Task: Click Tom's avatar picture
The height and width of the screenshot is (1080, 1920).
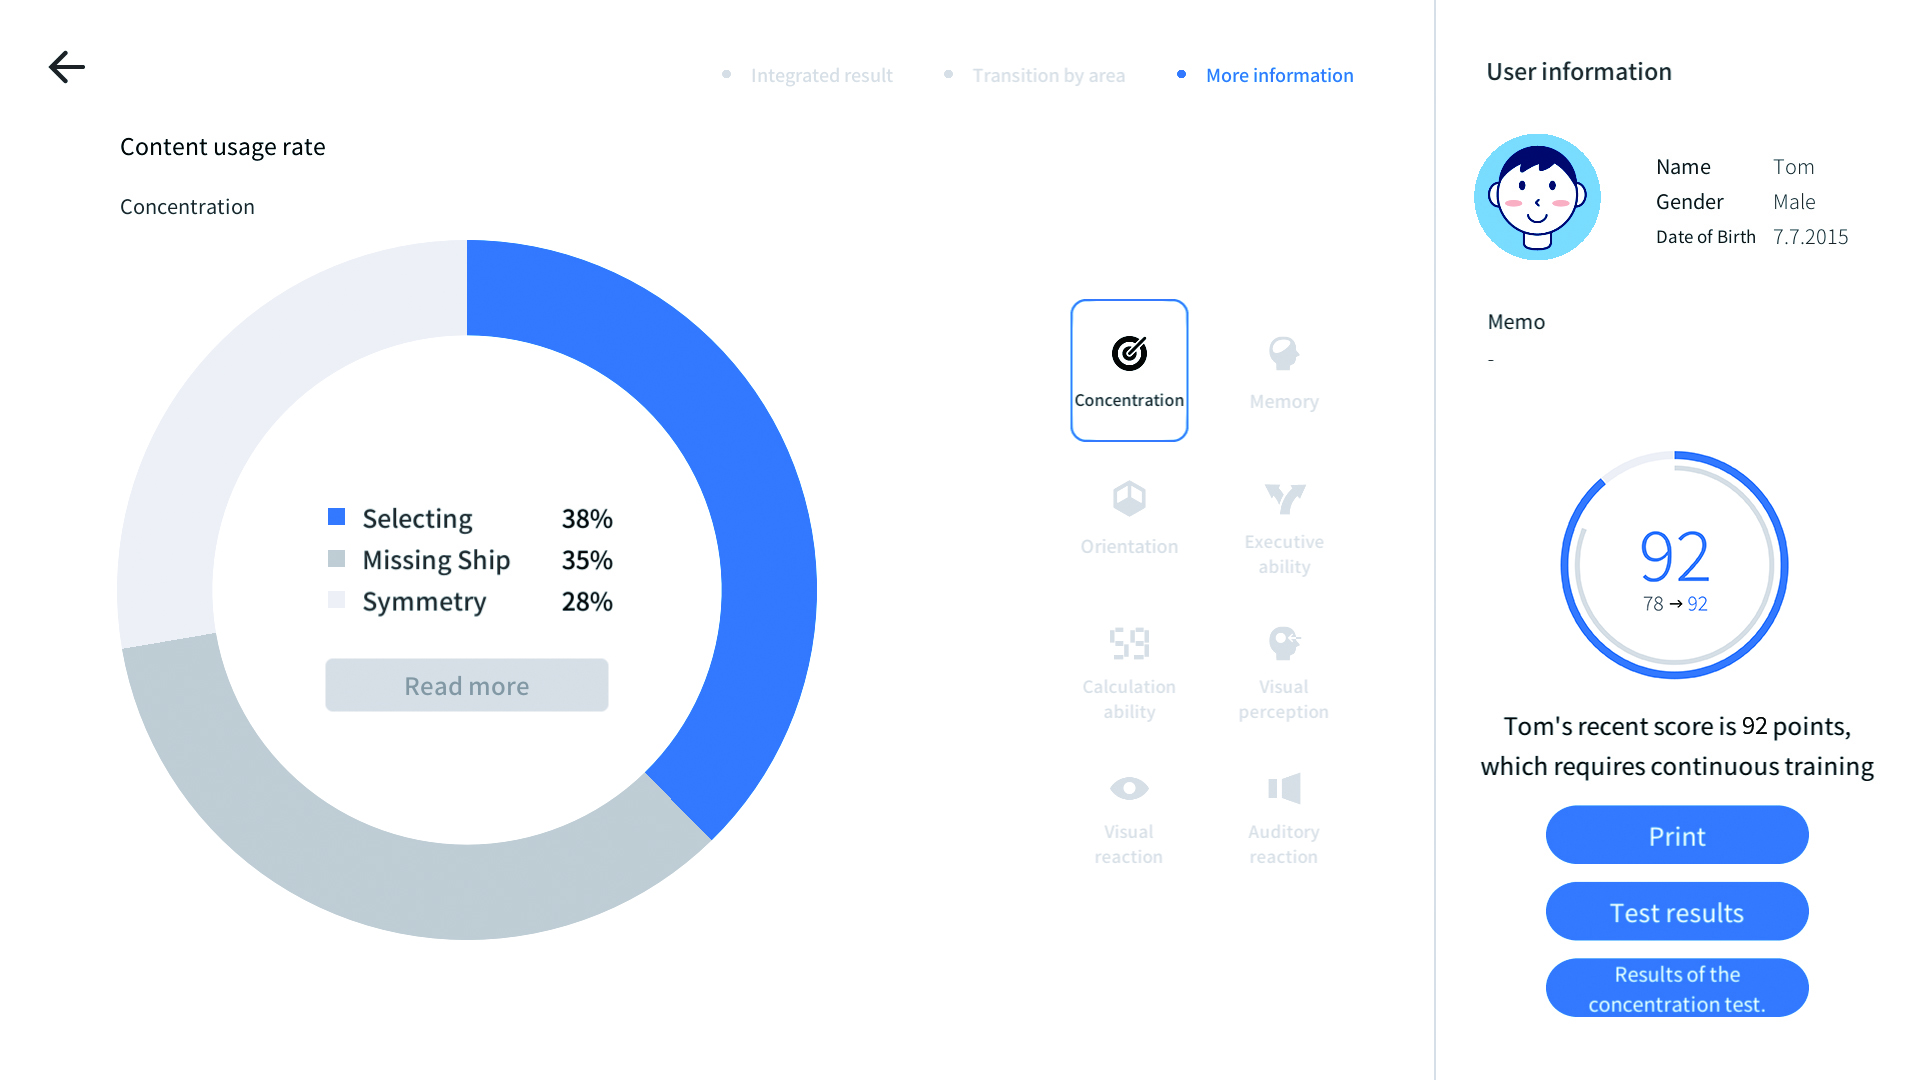Action: [1537, 197]
